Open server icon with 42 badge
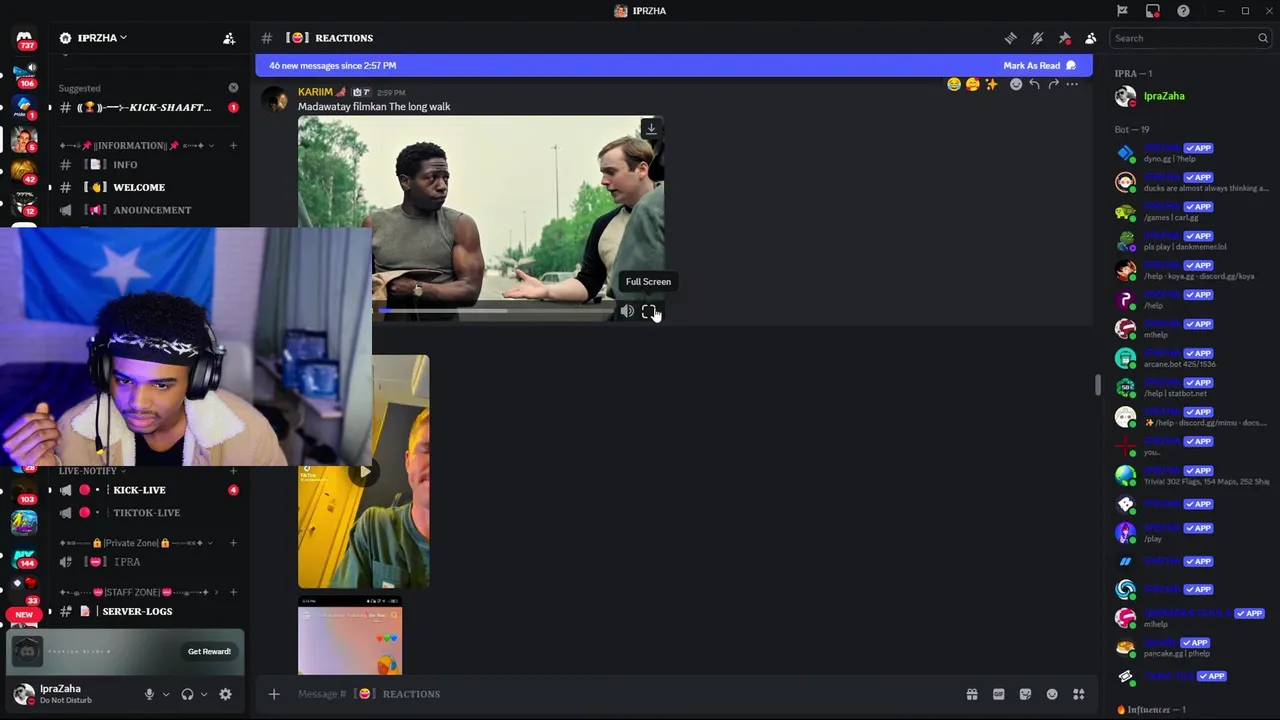 24,172
